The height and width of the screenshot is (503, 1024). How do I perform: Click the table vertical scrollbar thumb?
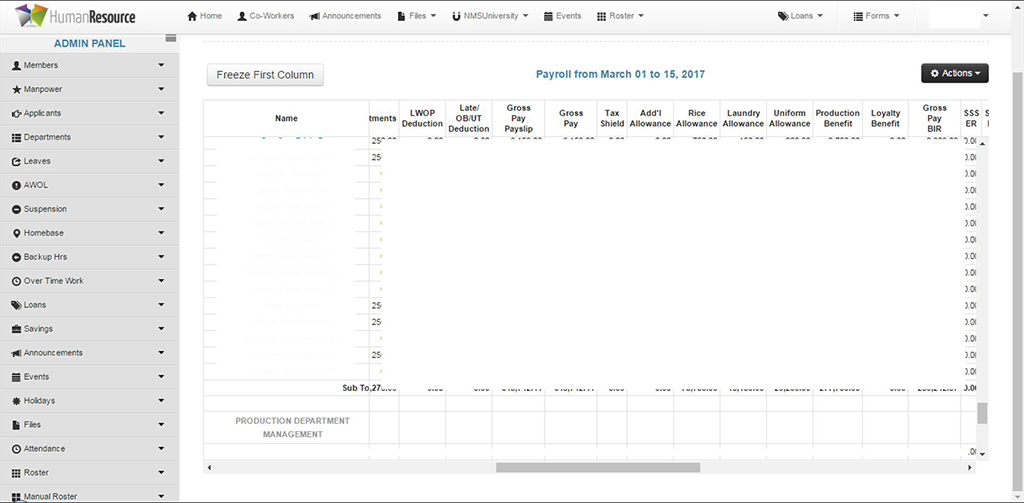982,413
